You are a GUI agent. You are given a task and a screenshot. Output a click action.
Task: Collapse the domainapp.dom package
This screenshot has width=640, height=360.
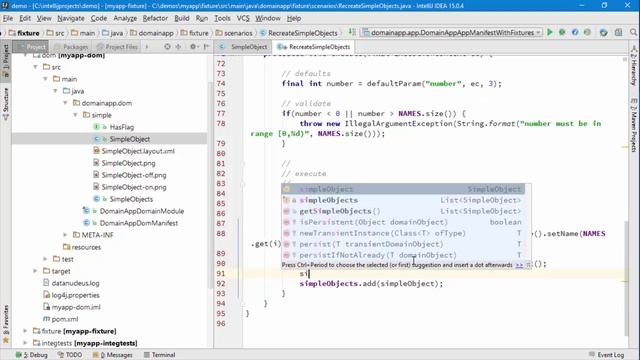[65, 103]
